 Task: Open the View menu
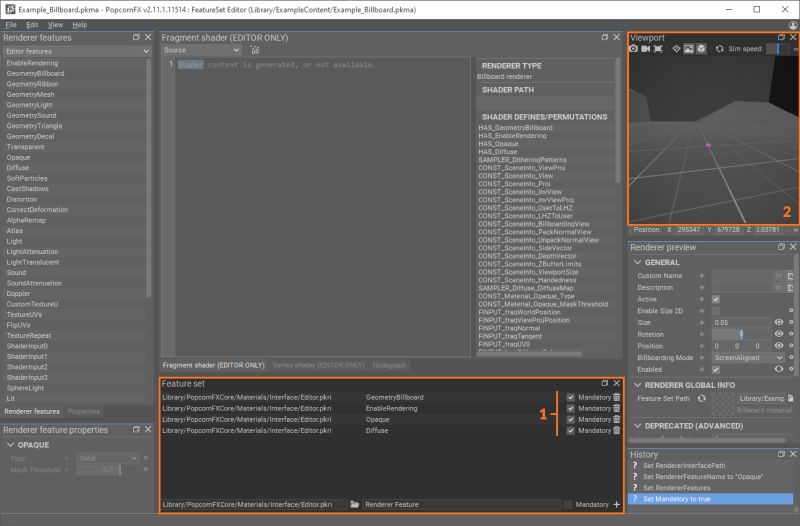coord(55,24)
